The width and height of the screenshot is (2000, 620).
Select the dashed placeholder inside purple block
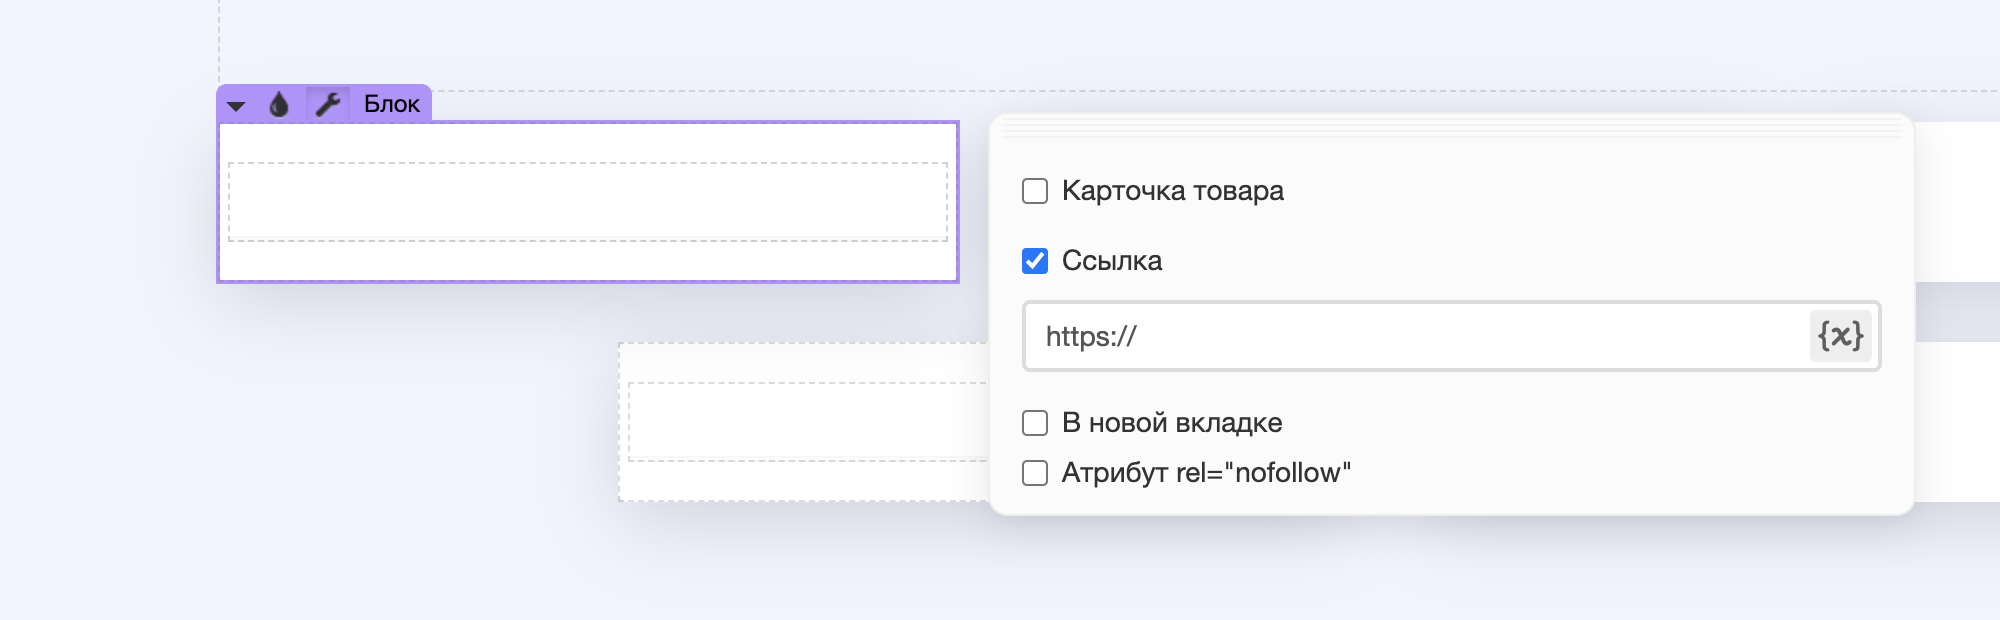(587, 202)
